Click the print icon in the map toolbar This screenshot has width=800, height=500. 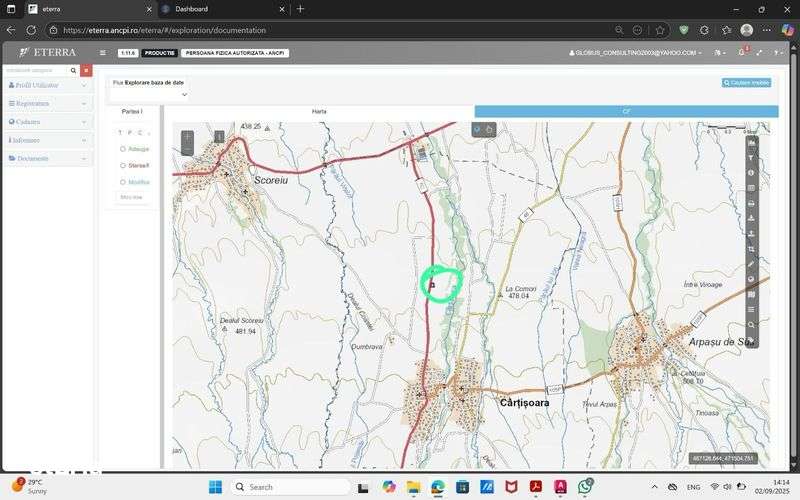pos(751,204)
